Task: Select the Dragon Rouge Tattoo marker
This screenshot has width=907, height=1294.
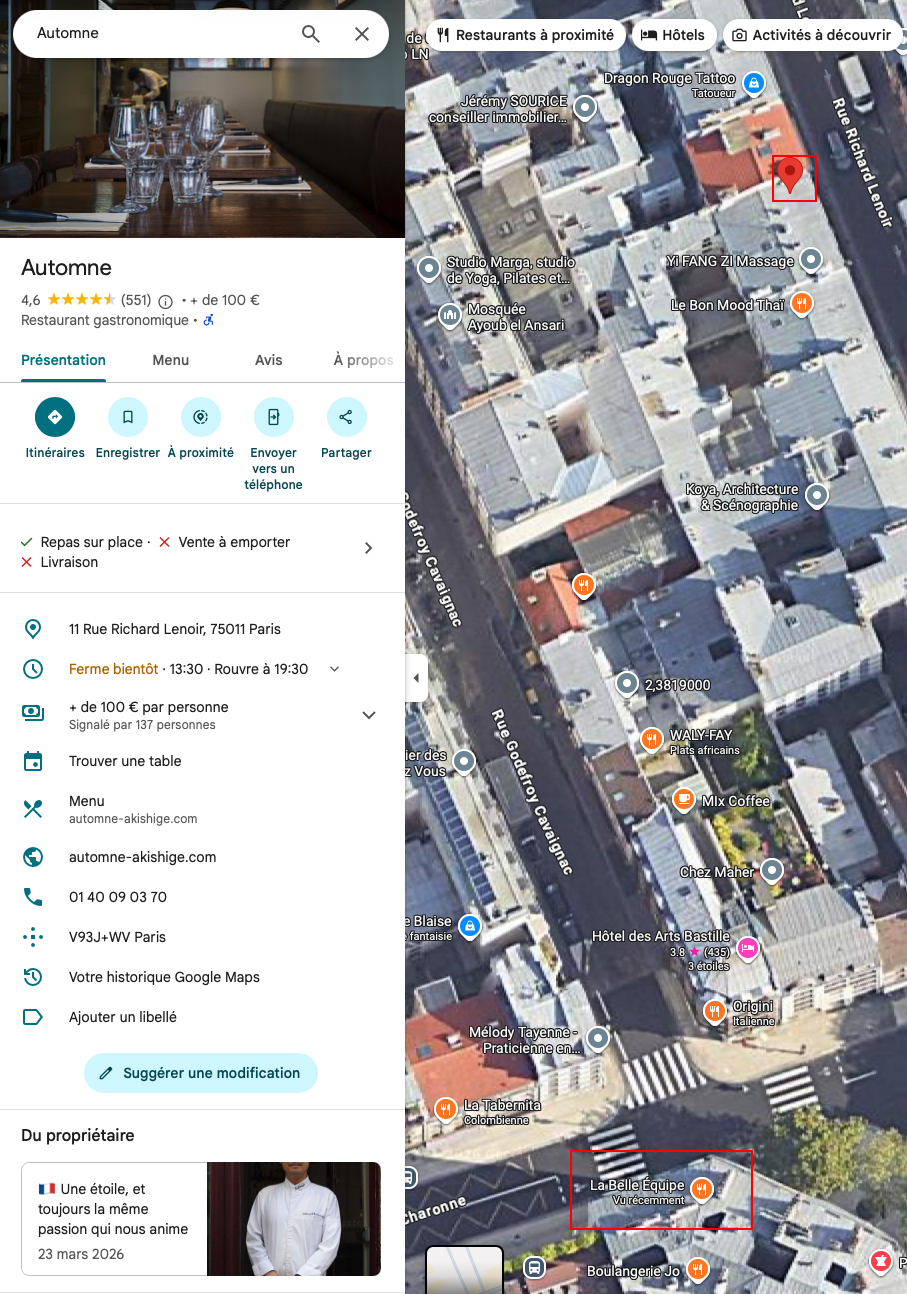Action: tap(755, 82)
